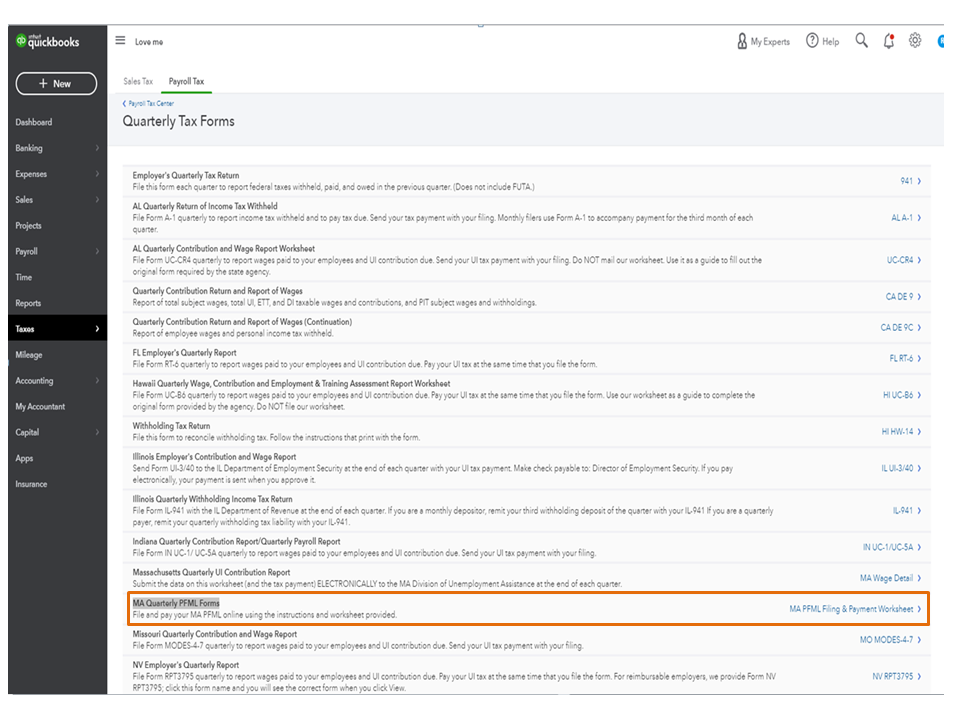
Task: Open notifications bell
Action: 889,41
